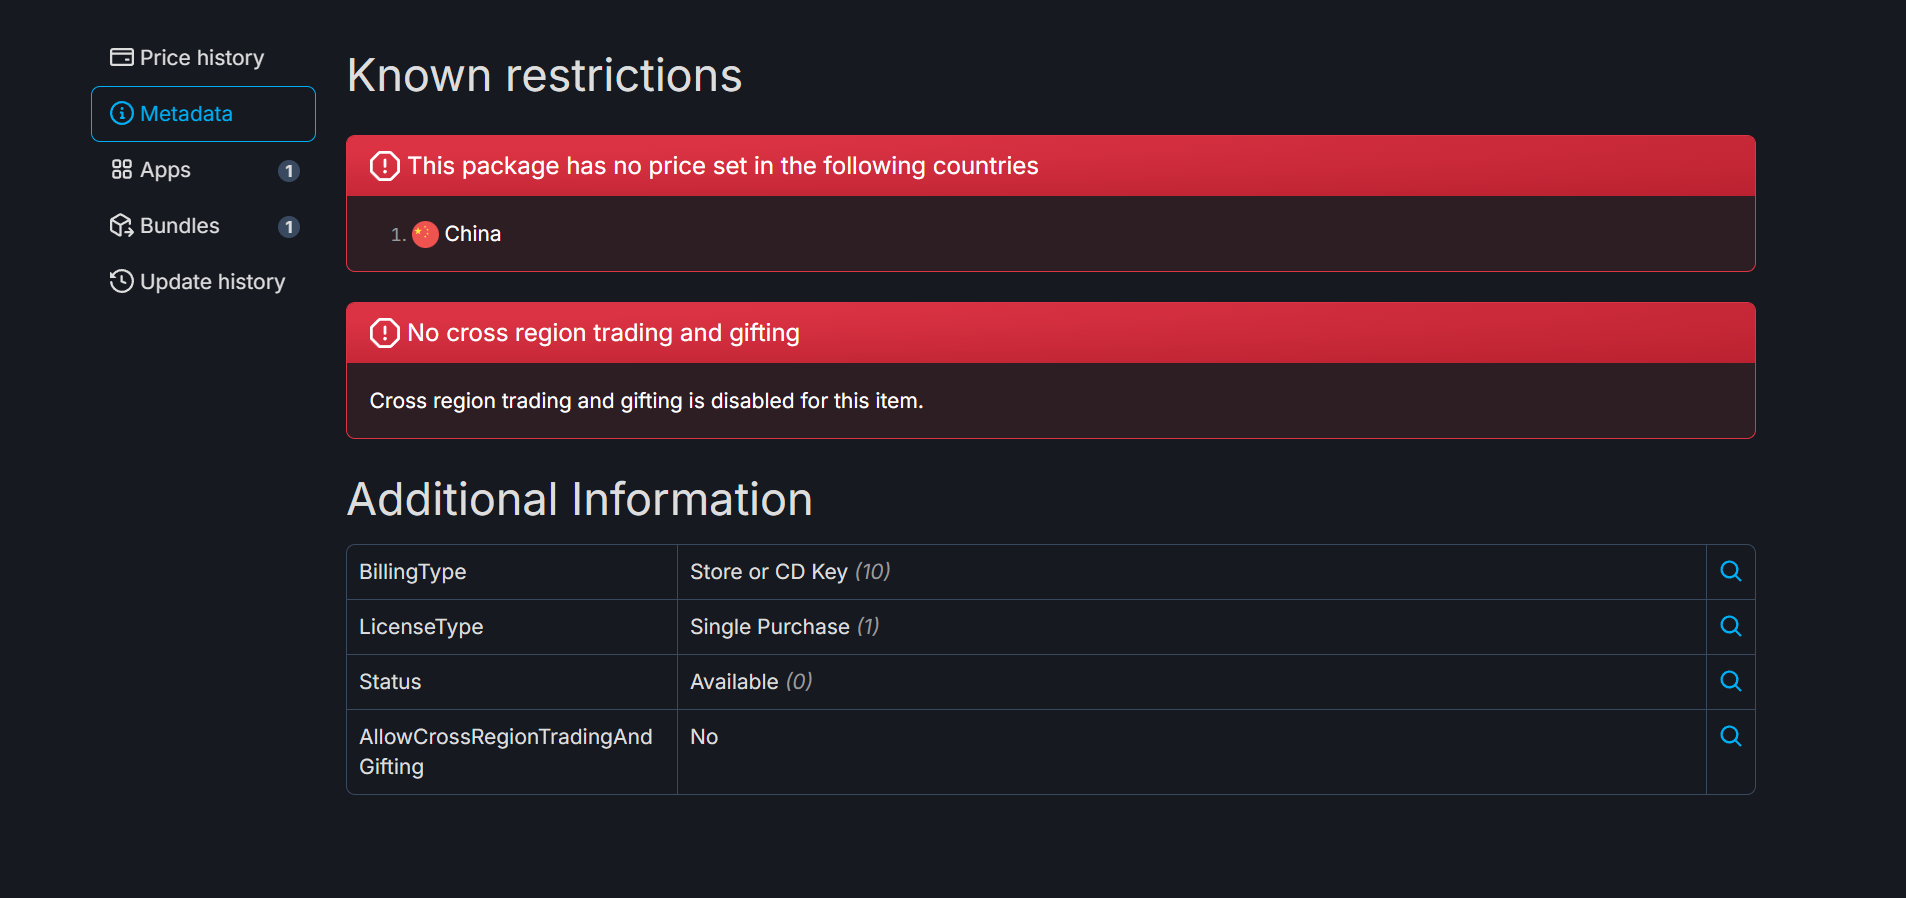Click the Bundles box icon in sidebar
1906x898 pixels.
pos(122,225)
